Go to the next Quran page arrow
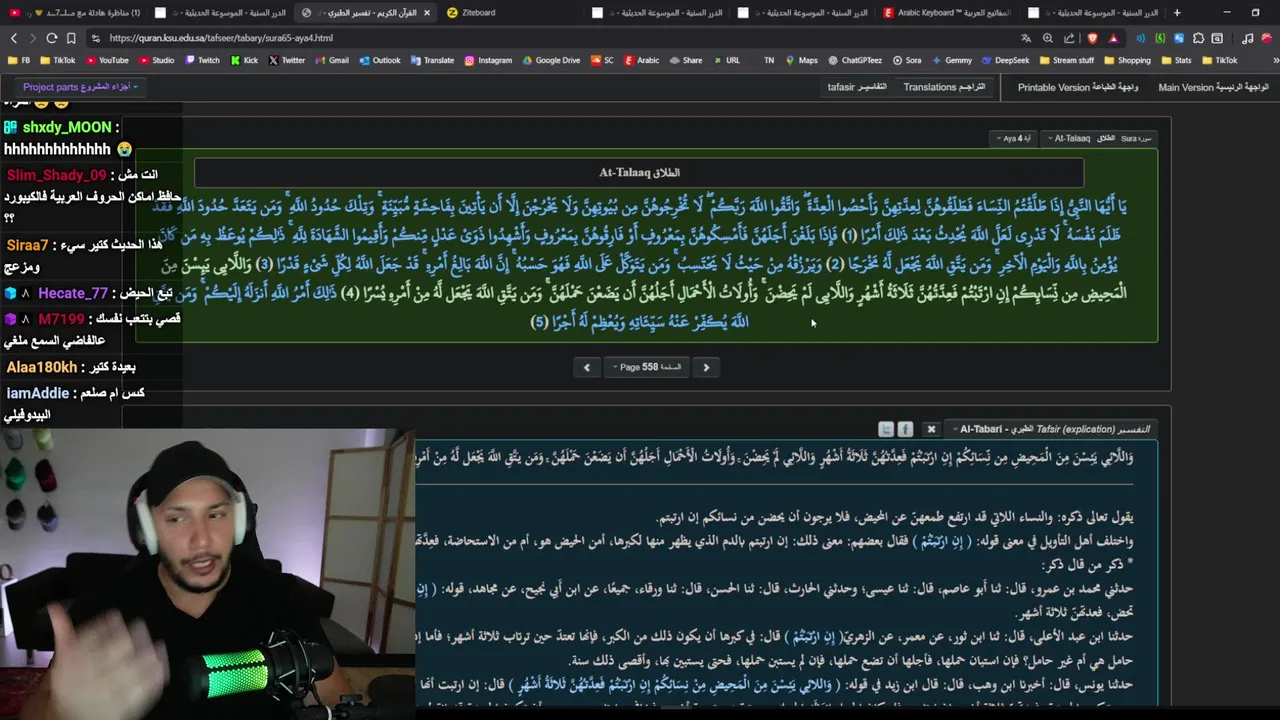The height and width of the screenshot is (720, 1280). [x=706, y=367]
